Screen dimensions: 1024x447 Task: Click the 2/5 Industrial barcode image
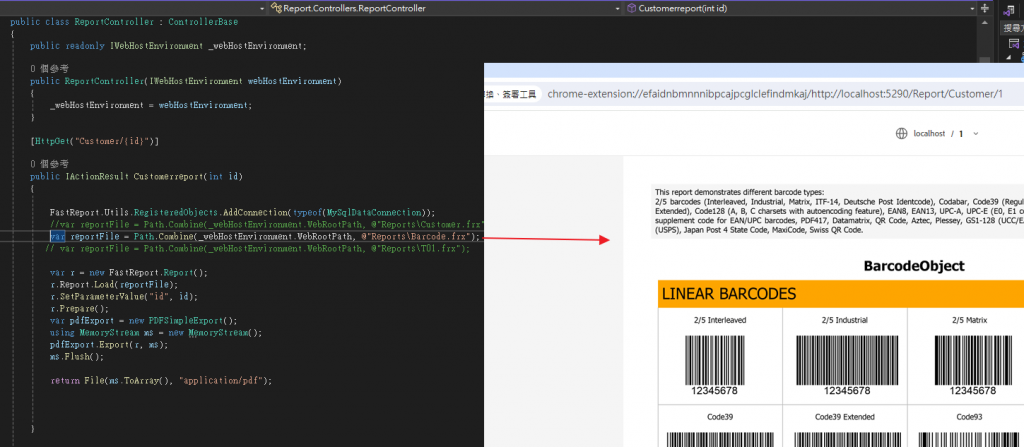(x=847, y=360)
